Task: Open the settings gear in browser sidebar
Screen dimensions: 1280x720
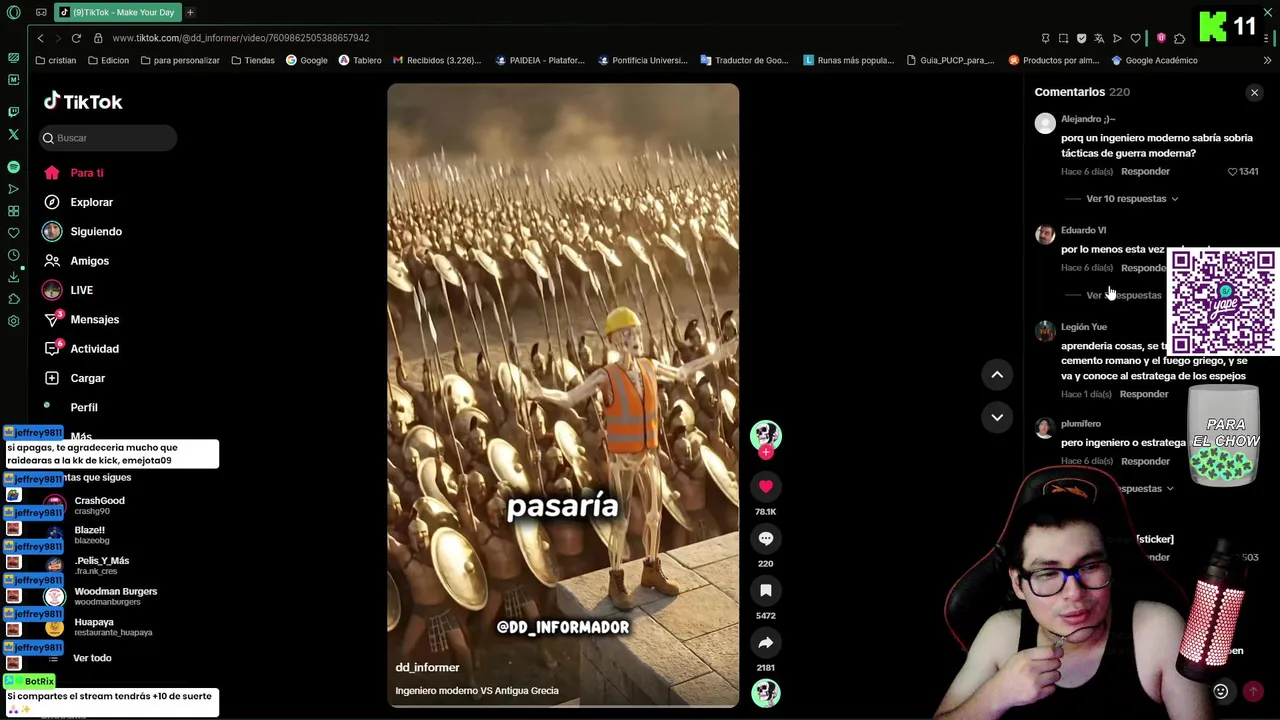Action: pos(13,321)
